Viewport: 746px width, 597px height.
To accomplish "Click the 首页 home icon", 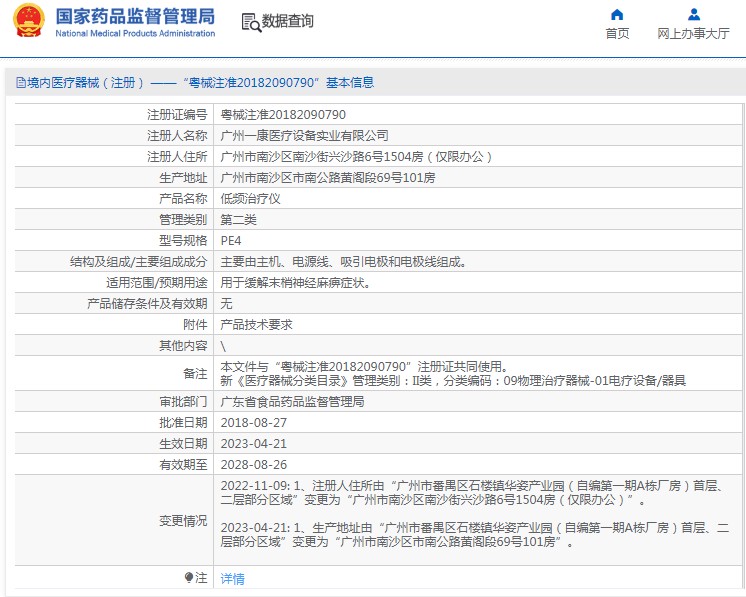I will [x=617, y=15].
